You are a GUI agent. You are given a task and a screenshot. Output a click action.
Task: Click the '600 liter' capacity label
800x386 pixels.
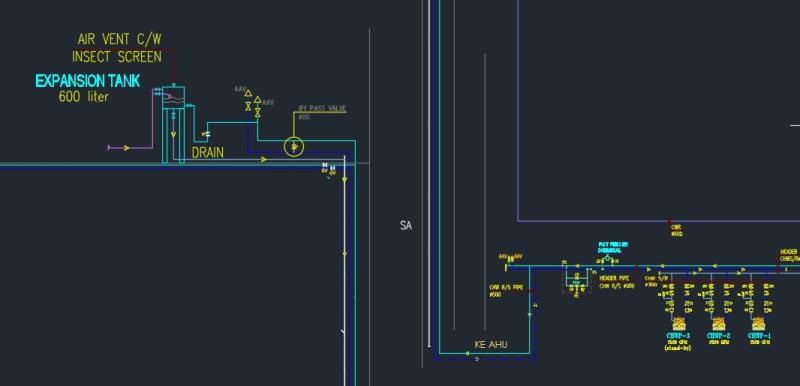click(x=84, y=96)
